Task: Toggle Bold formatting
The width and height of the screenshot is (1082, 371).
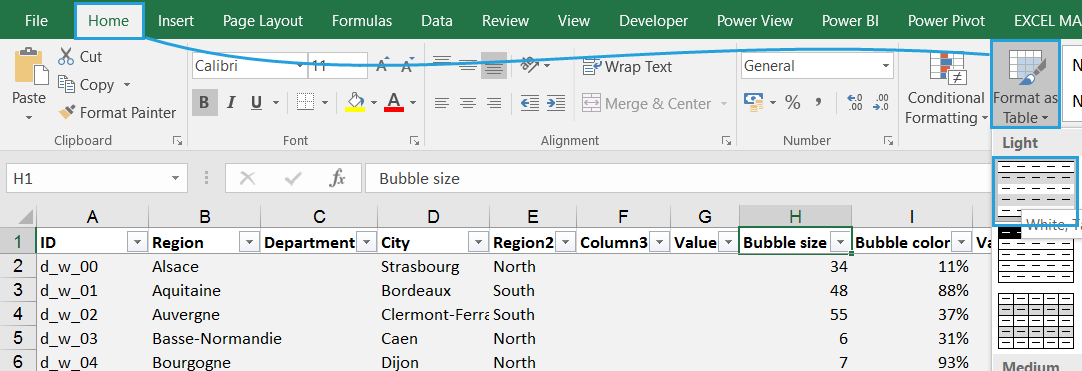Action: [204, 103]
